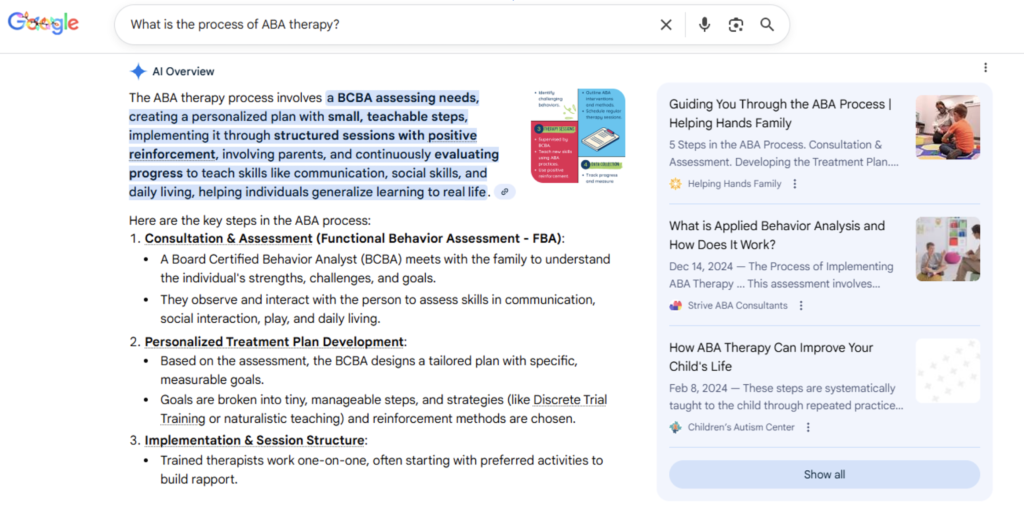1024x513 pixels.
Task: Click bullet "They observe and interact with the person"
Action: 378,309
